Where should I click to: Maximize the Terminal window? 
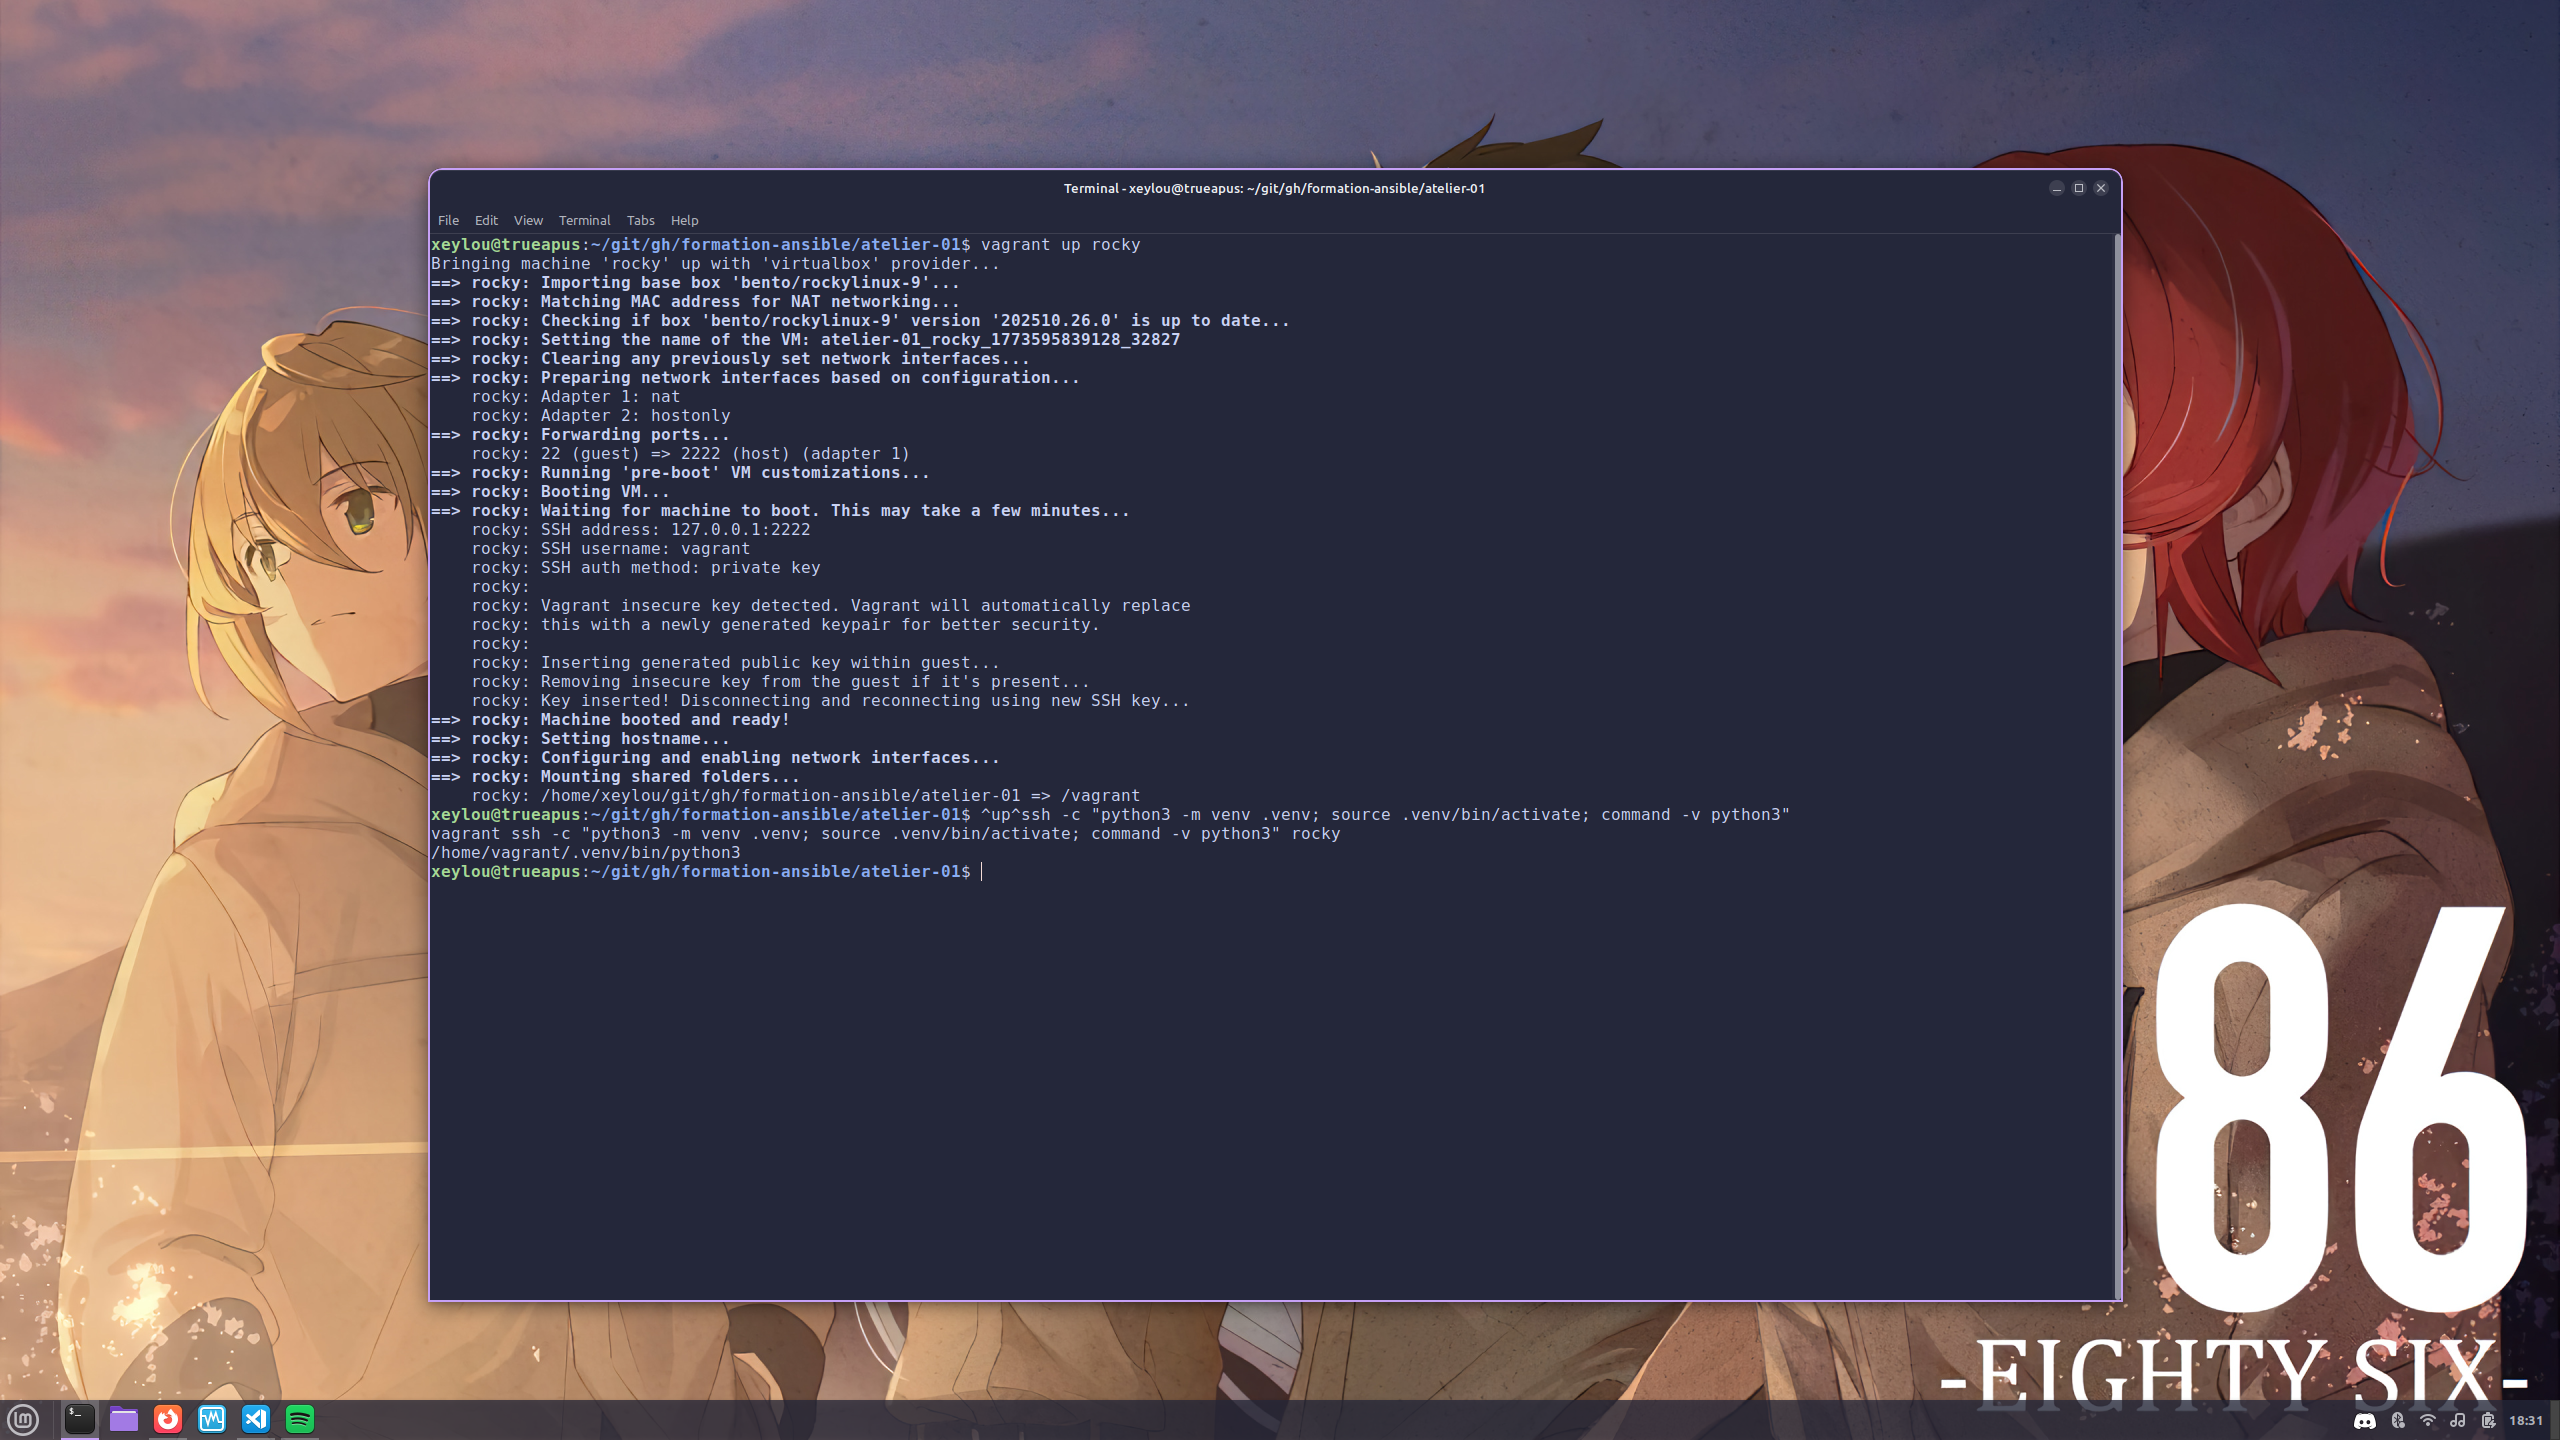(2078, 188)
